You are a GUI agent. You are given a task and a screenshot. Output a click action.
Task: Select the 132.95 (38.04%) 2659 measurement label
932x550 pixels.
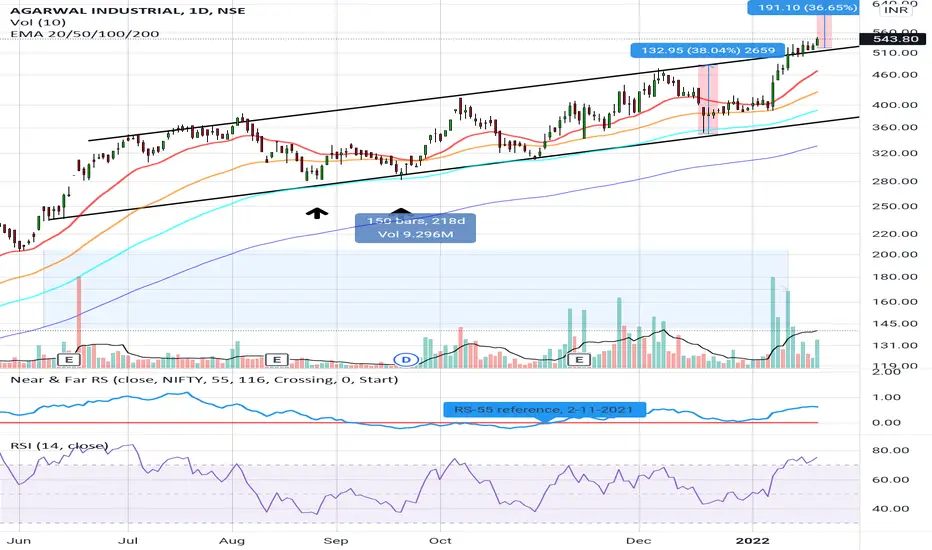click(707, 50)
